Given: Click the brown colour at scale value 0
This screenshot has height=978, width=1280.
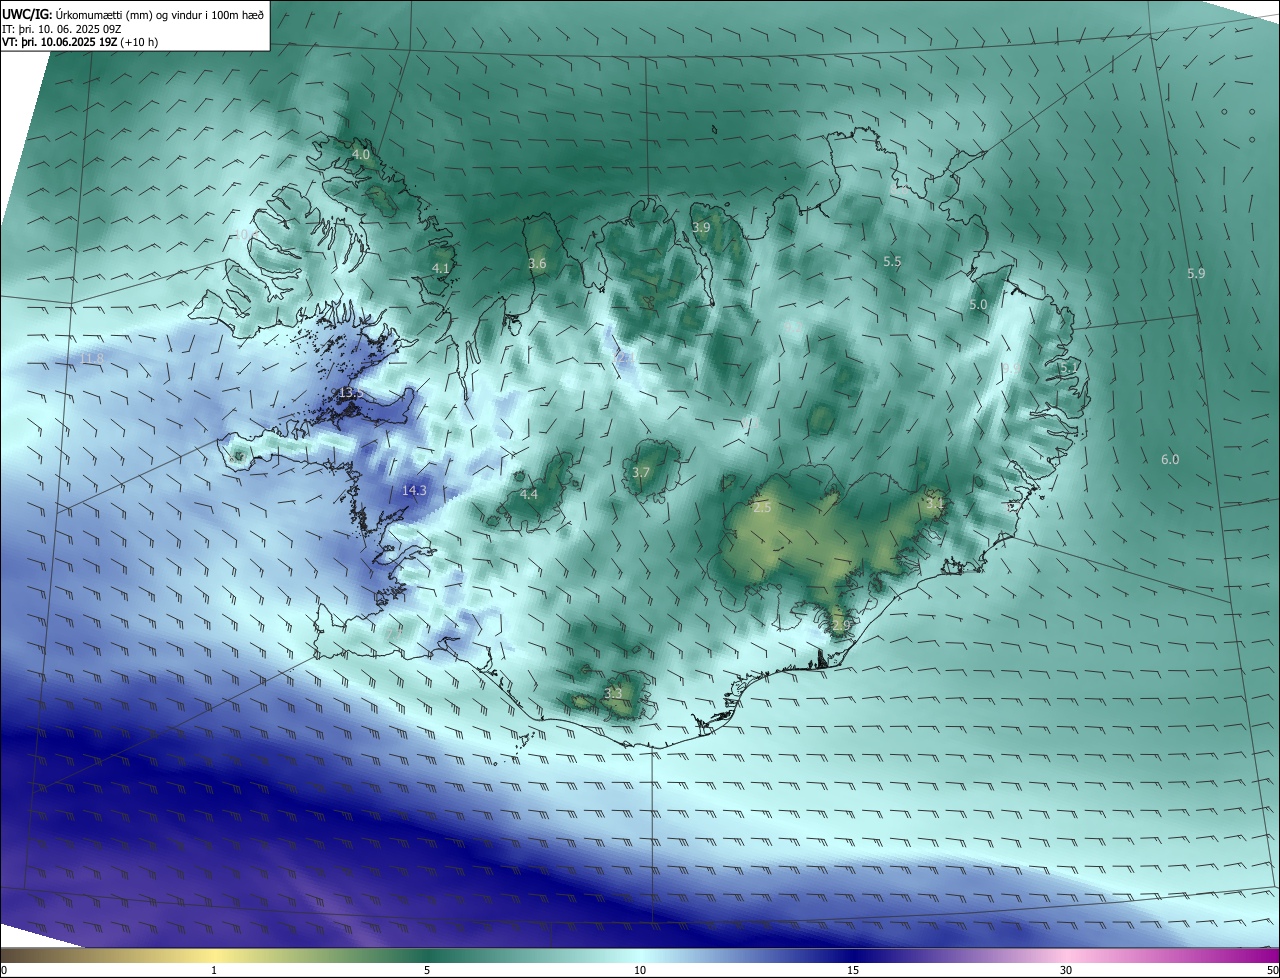Looking at the screenshot, I should click(4, 955).
